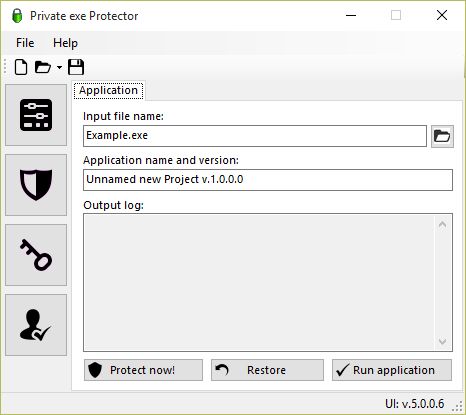Switch to the Application tab
466x415 pixels.
click(x=108, y=90)
